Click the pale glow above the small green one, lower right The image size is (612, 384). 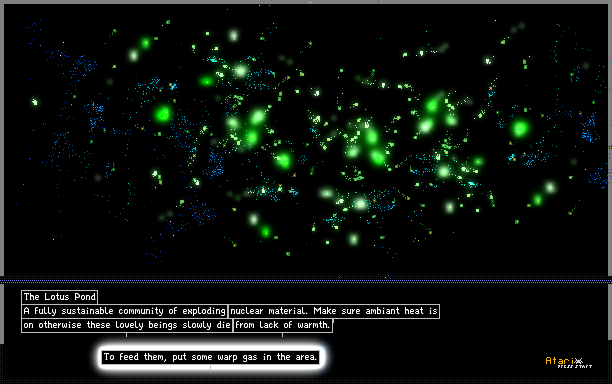[x=550, y=188]
